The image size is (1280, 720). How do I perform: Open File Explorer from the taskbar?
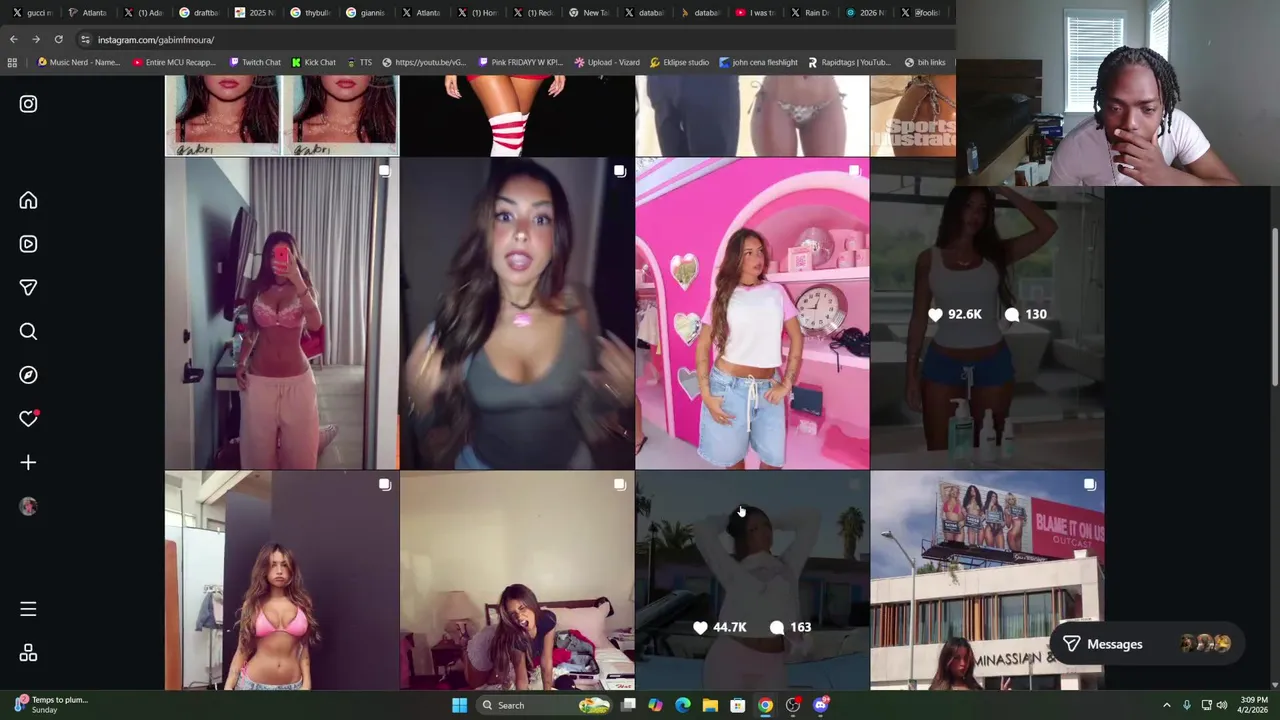710,706
